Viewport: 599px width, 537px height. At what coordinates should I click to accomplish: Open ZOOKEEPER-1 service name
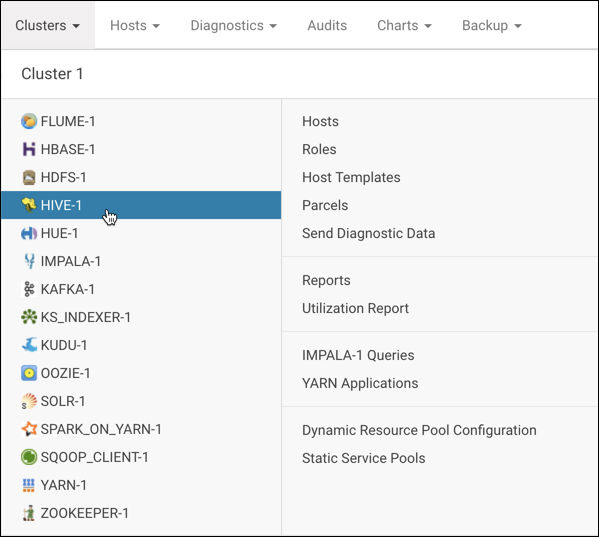[84, 513]
